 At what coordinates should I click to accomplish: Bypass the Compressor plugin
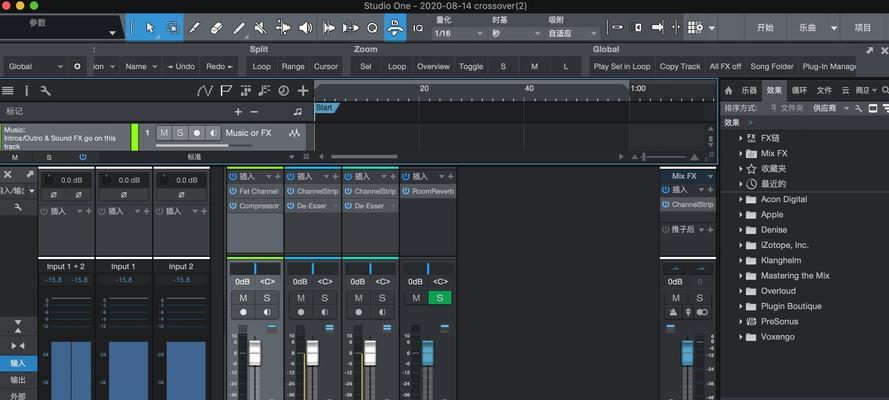(233, 206)
